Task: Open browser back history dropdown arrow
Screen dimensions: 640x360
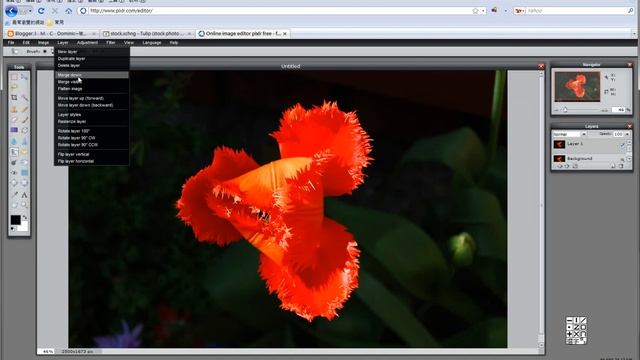Action: (x=30, y=11)
